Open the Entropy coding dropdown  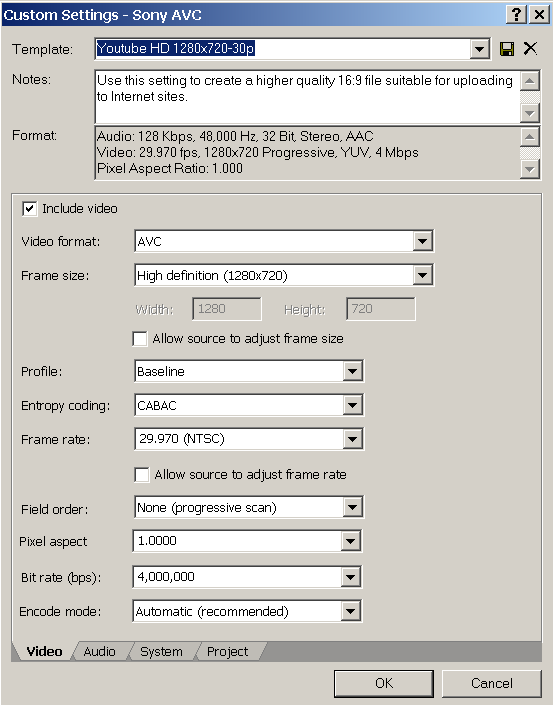(352, 406)
